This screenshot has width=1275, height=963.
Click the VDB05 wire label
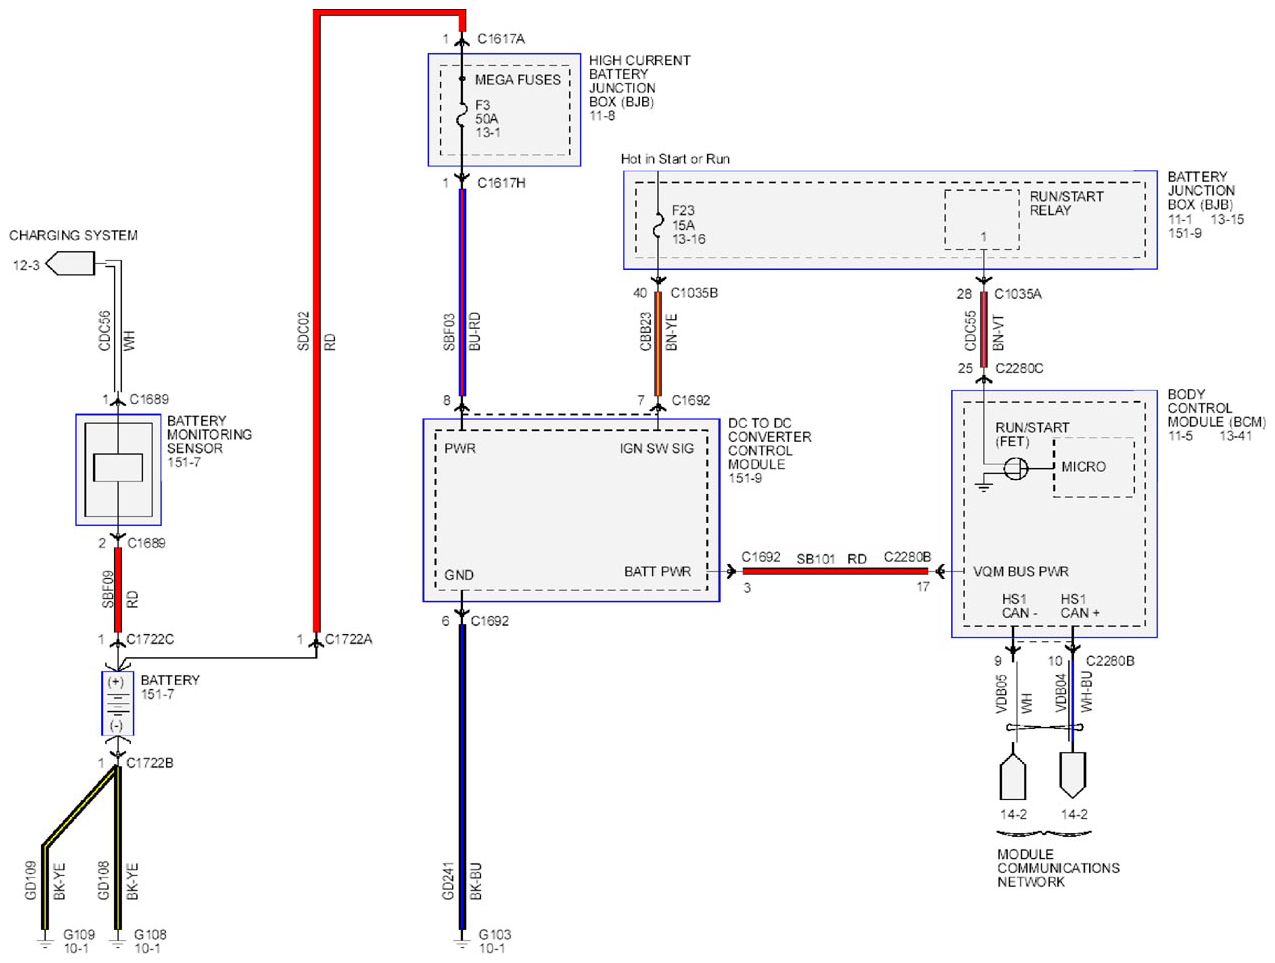(1001, 693)
